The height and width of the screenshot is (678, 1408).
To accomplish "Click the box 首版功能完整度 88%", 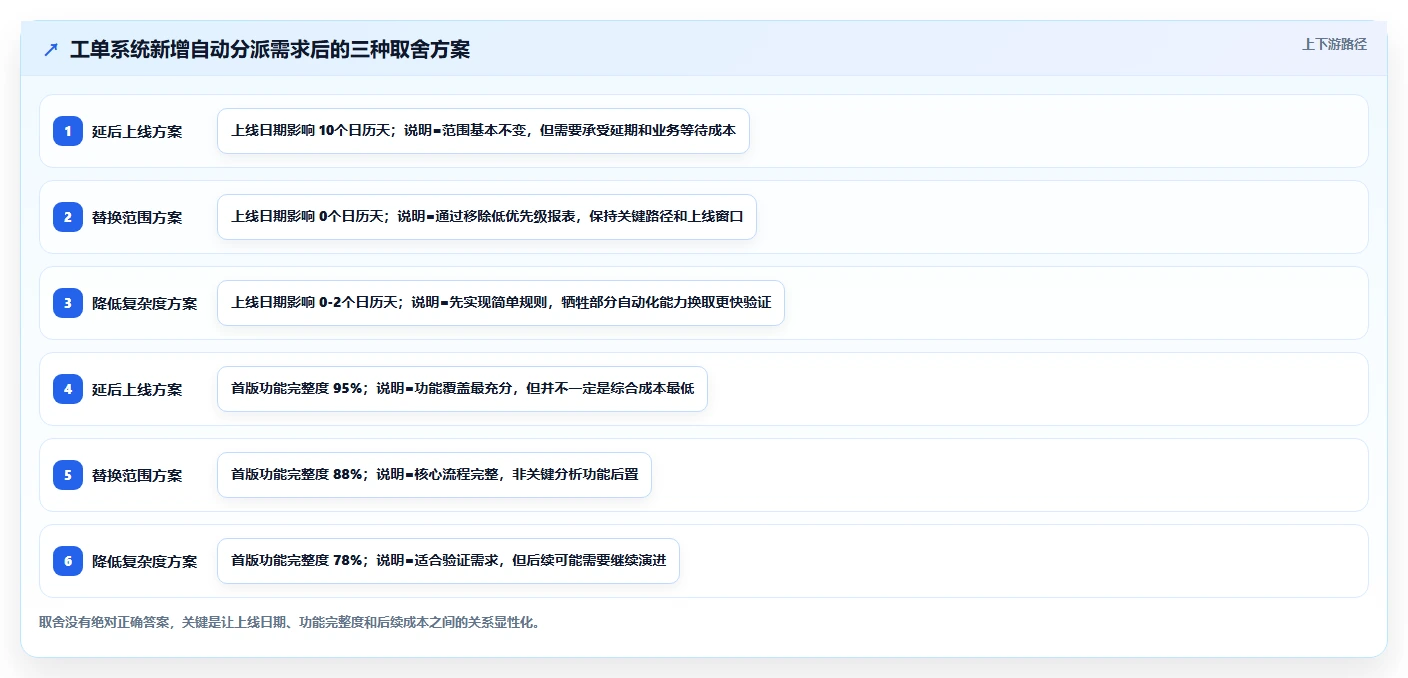I will (434, 475).
